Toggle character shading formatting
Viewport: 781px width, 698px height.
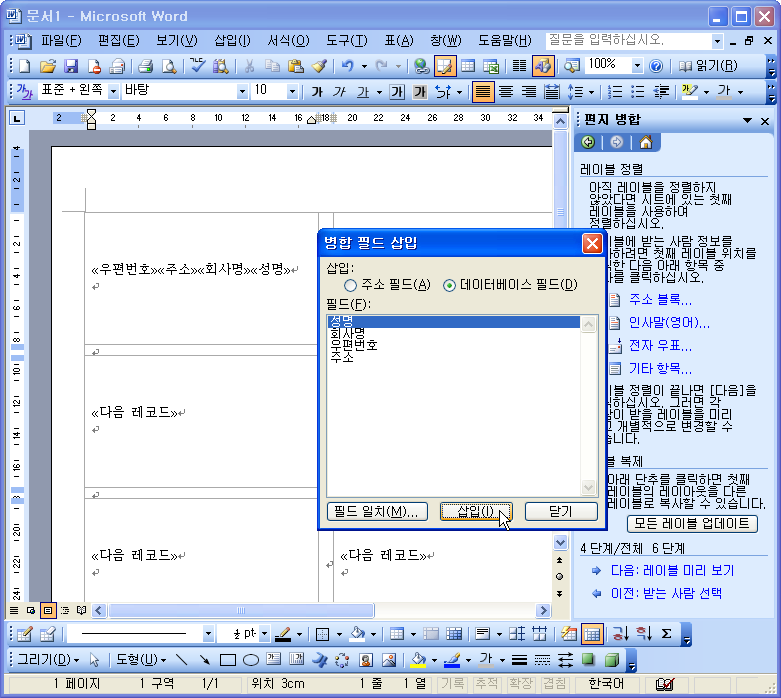[420, 92]
